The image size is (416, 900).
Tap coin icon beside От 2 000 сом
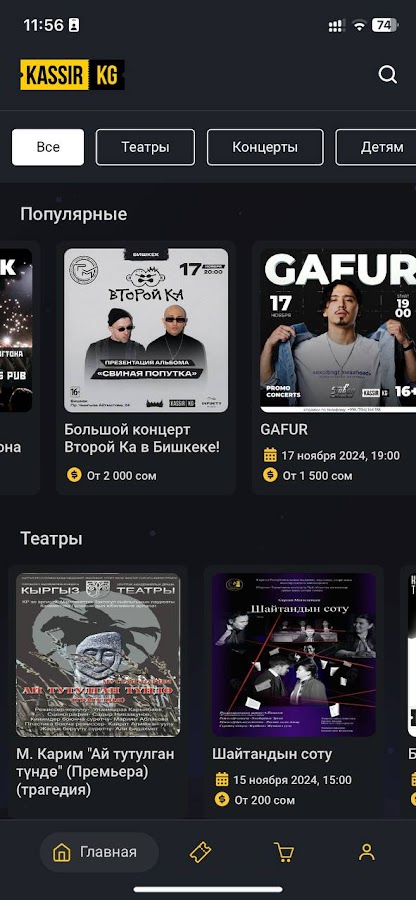(74, 475)
